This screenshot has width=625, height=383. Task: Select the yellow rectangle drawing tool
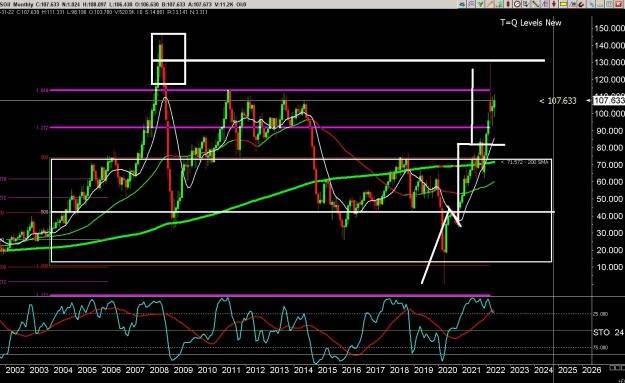coord(563,4)
